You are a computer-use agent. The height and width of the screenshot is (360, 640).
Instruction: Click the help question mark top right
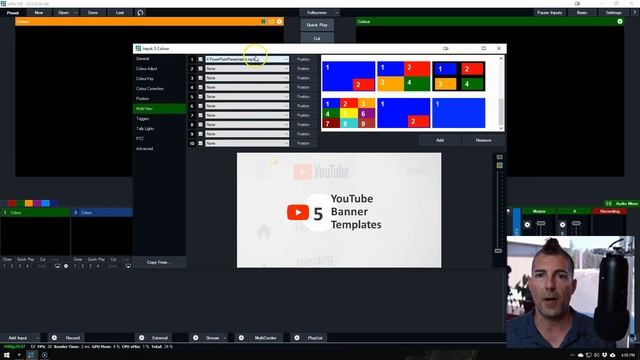click(635, 13)
